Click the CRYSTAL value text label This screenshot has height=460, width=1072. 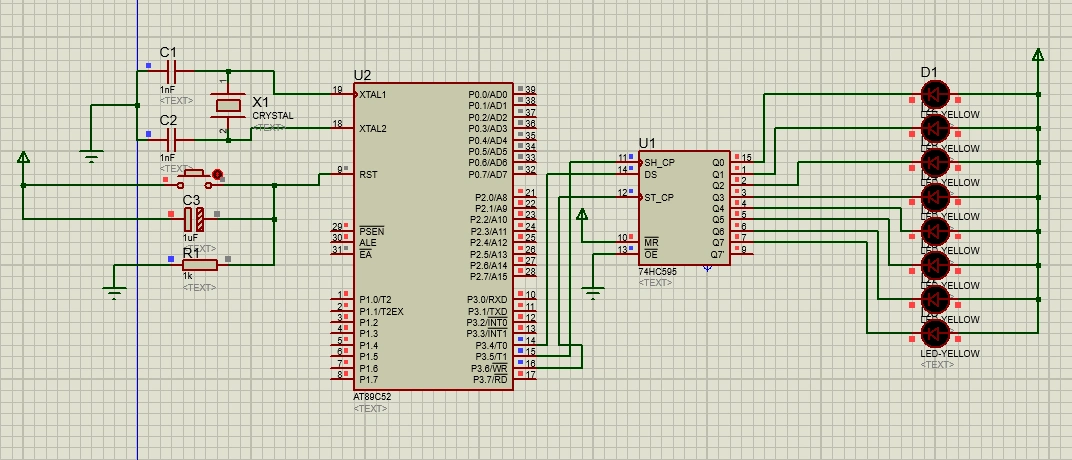pyautogui.click(x=272, y=116)
